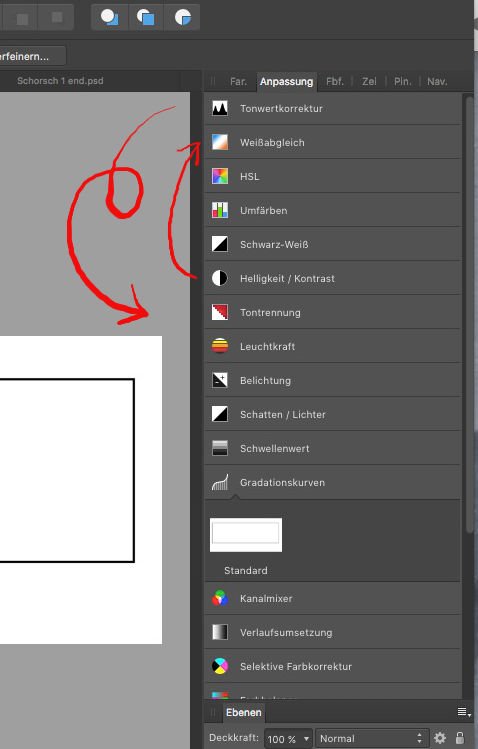Open the Normal blend mode dropdown
The height and width of the screenshot is (749, 478).
372,738
